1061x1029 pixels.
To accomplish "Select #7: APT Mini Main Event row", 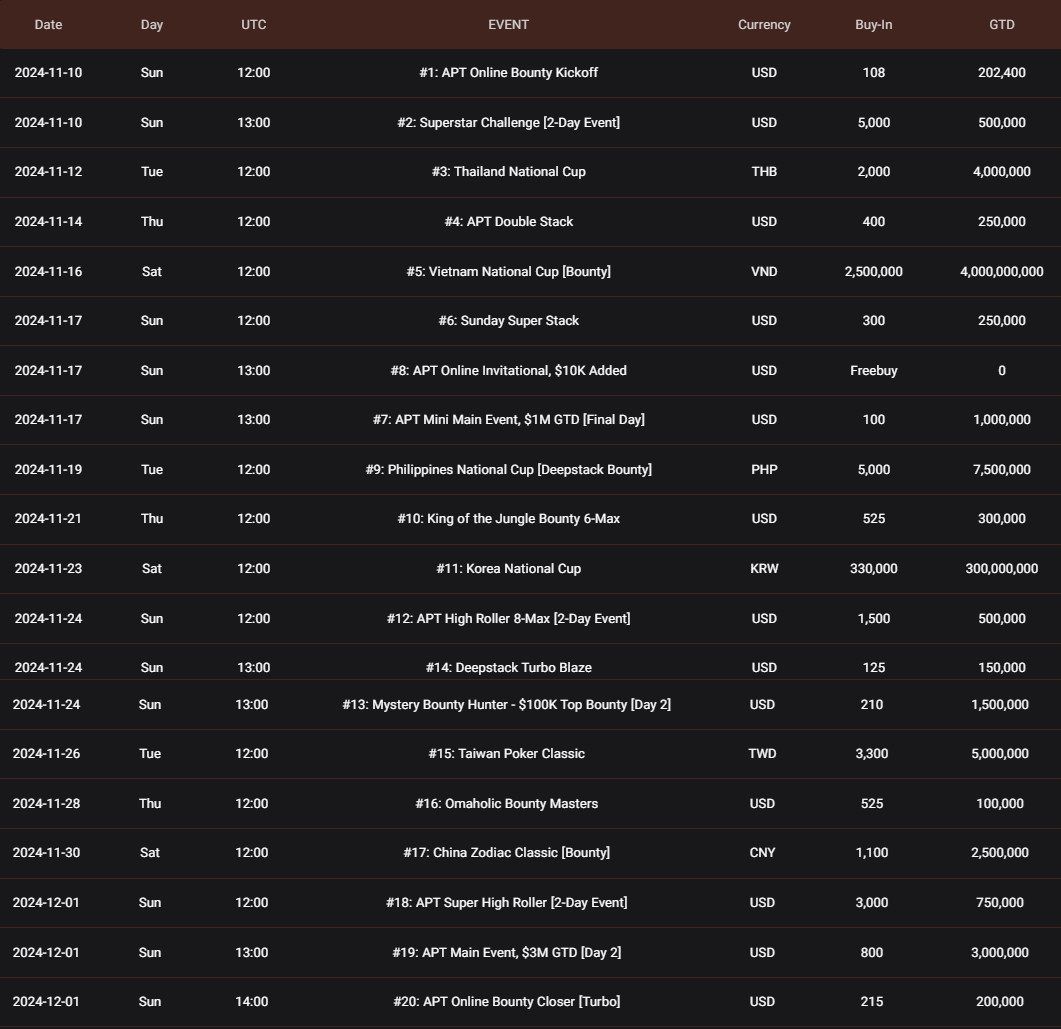I will [x=530, y=419].
